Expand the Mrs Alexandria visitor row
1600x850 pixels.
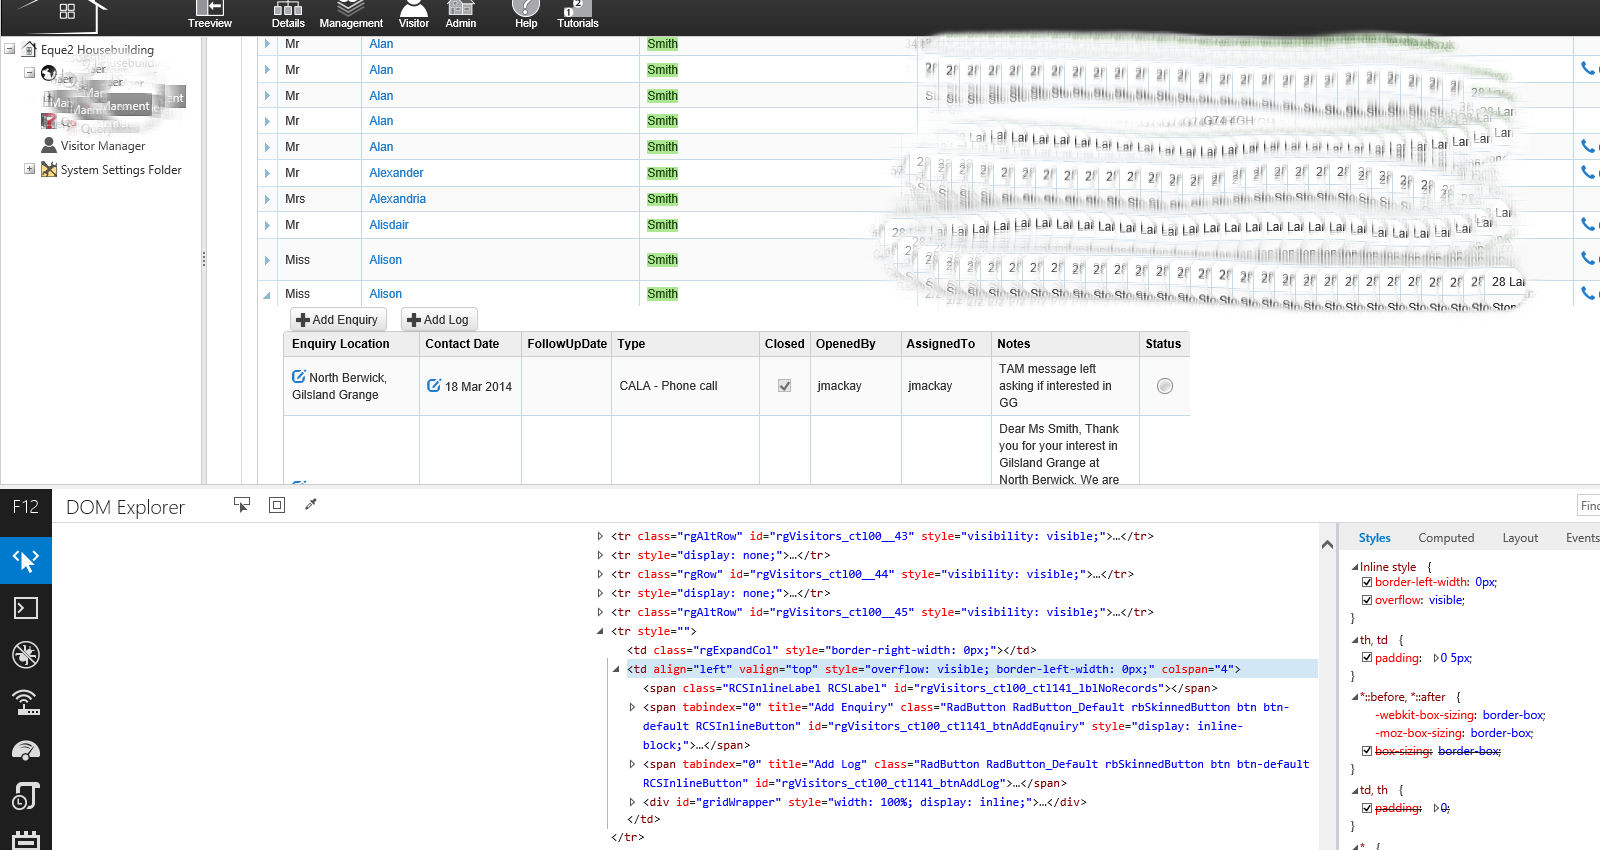click(267, 199)
